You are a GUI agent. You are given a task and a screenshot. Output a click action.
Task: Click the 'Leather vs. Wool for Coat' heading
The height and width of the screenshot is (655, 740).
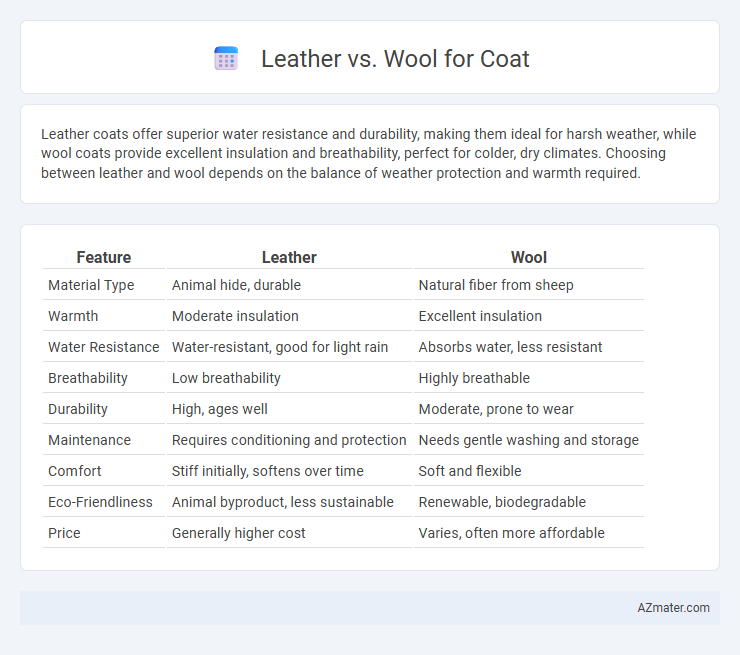[x=395, y=59]
